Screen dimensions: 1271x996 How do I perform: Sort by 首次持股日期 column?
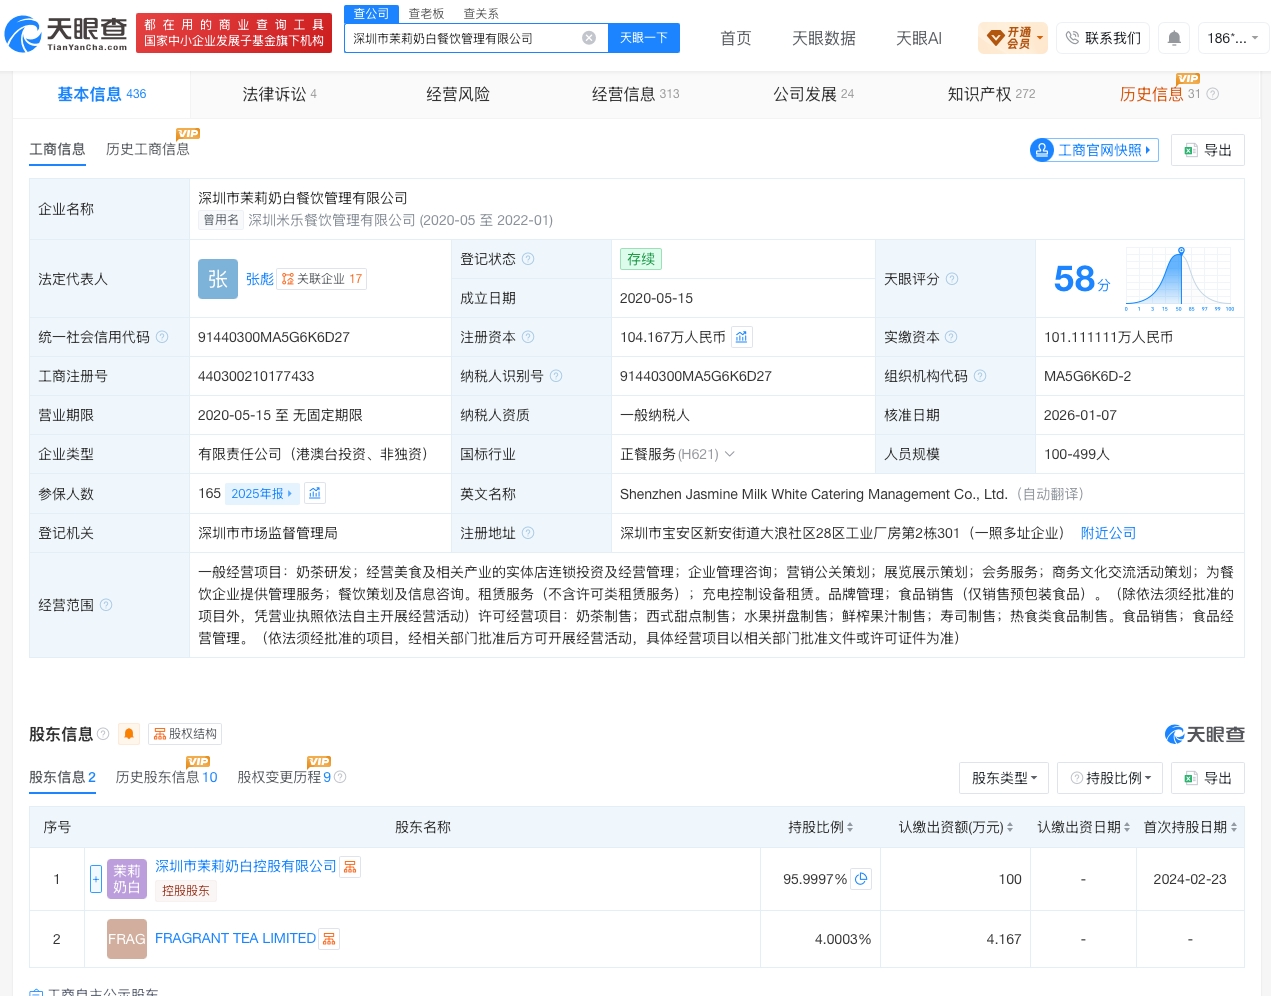[x=1190, y=827]
